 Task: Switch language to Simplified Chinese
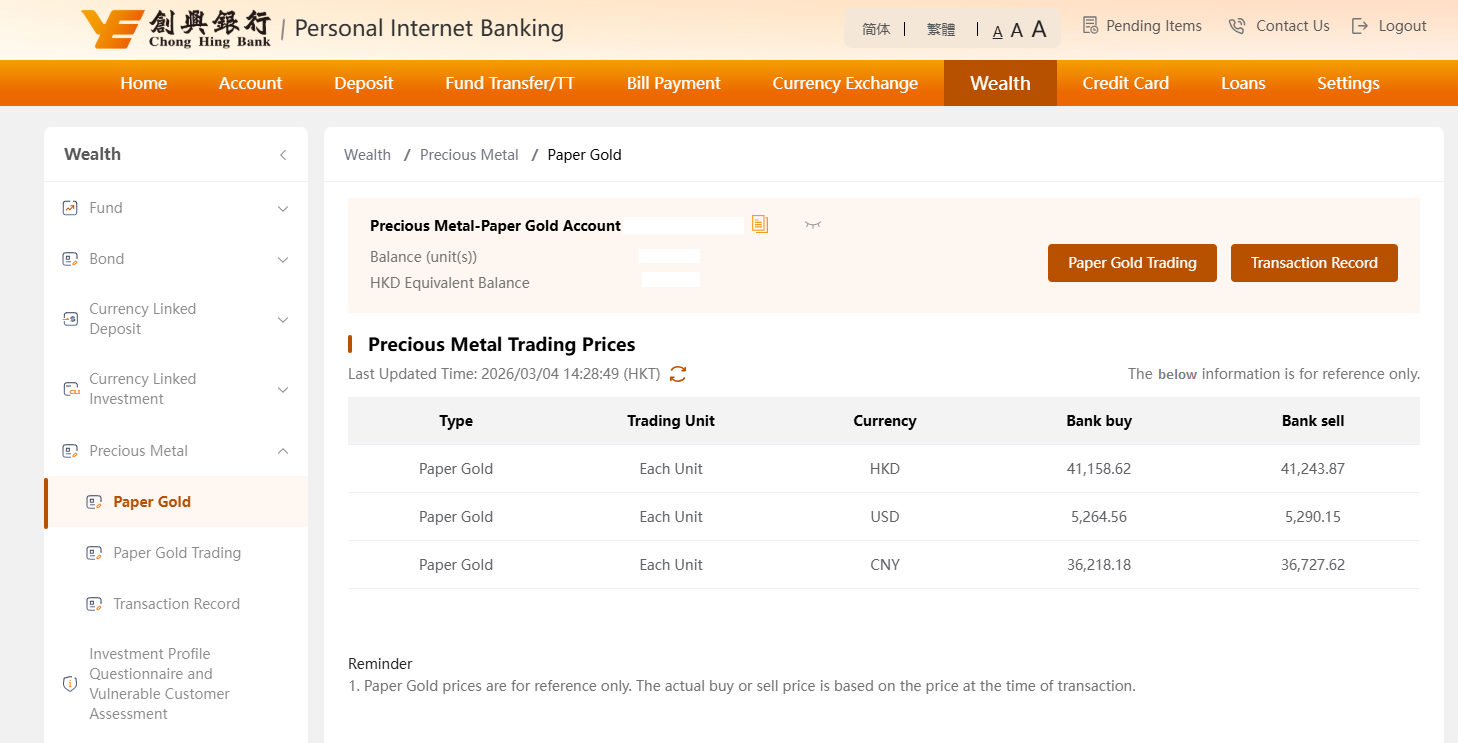click(x=876, y=29)
